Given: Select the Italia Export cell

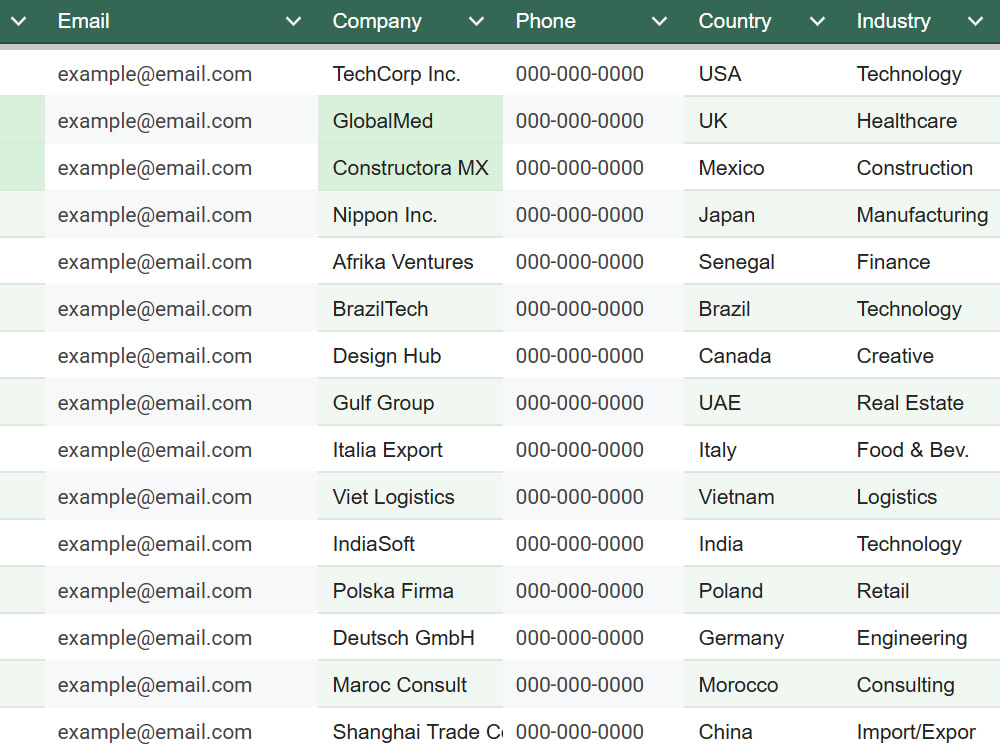Looking at the screenshot, I should (410, 450).
